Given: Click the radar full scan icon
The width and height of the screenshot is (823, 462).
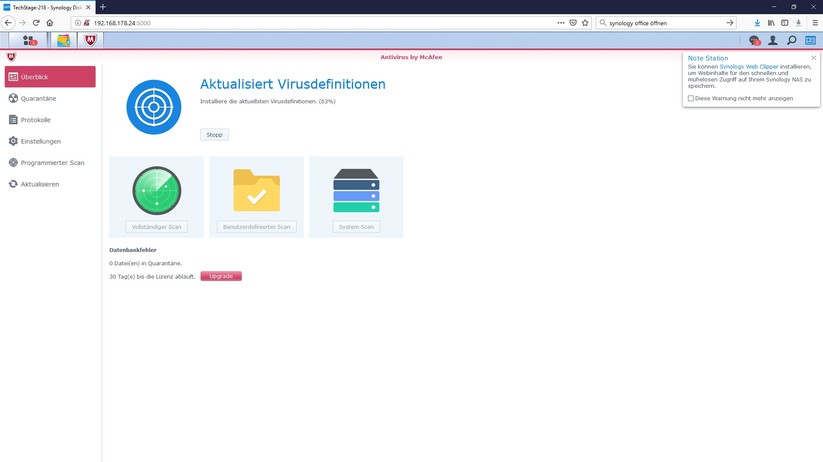Looking at the screenshot, I should [157, 190].
